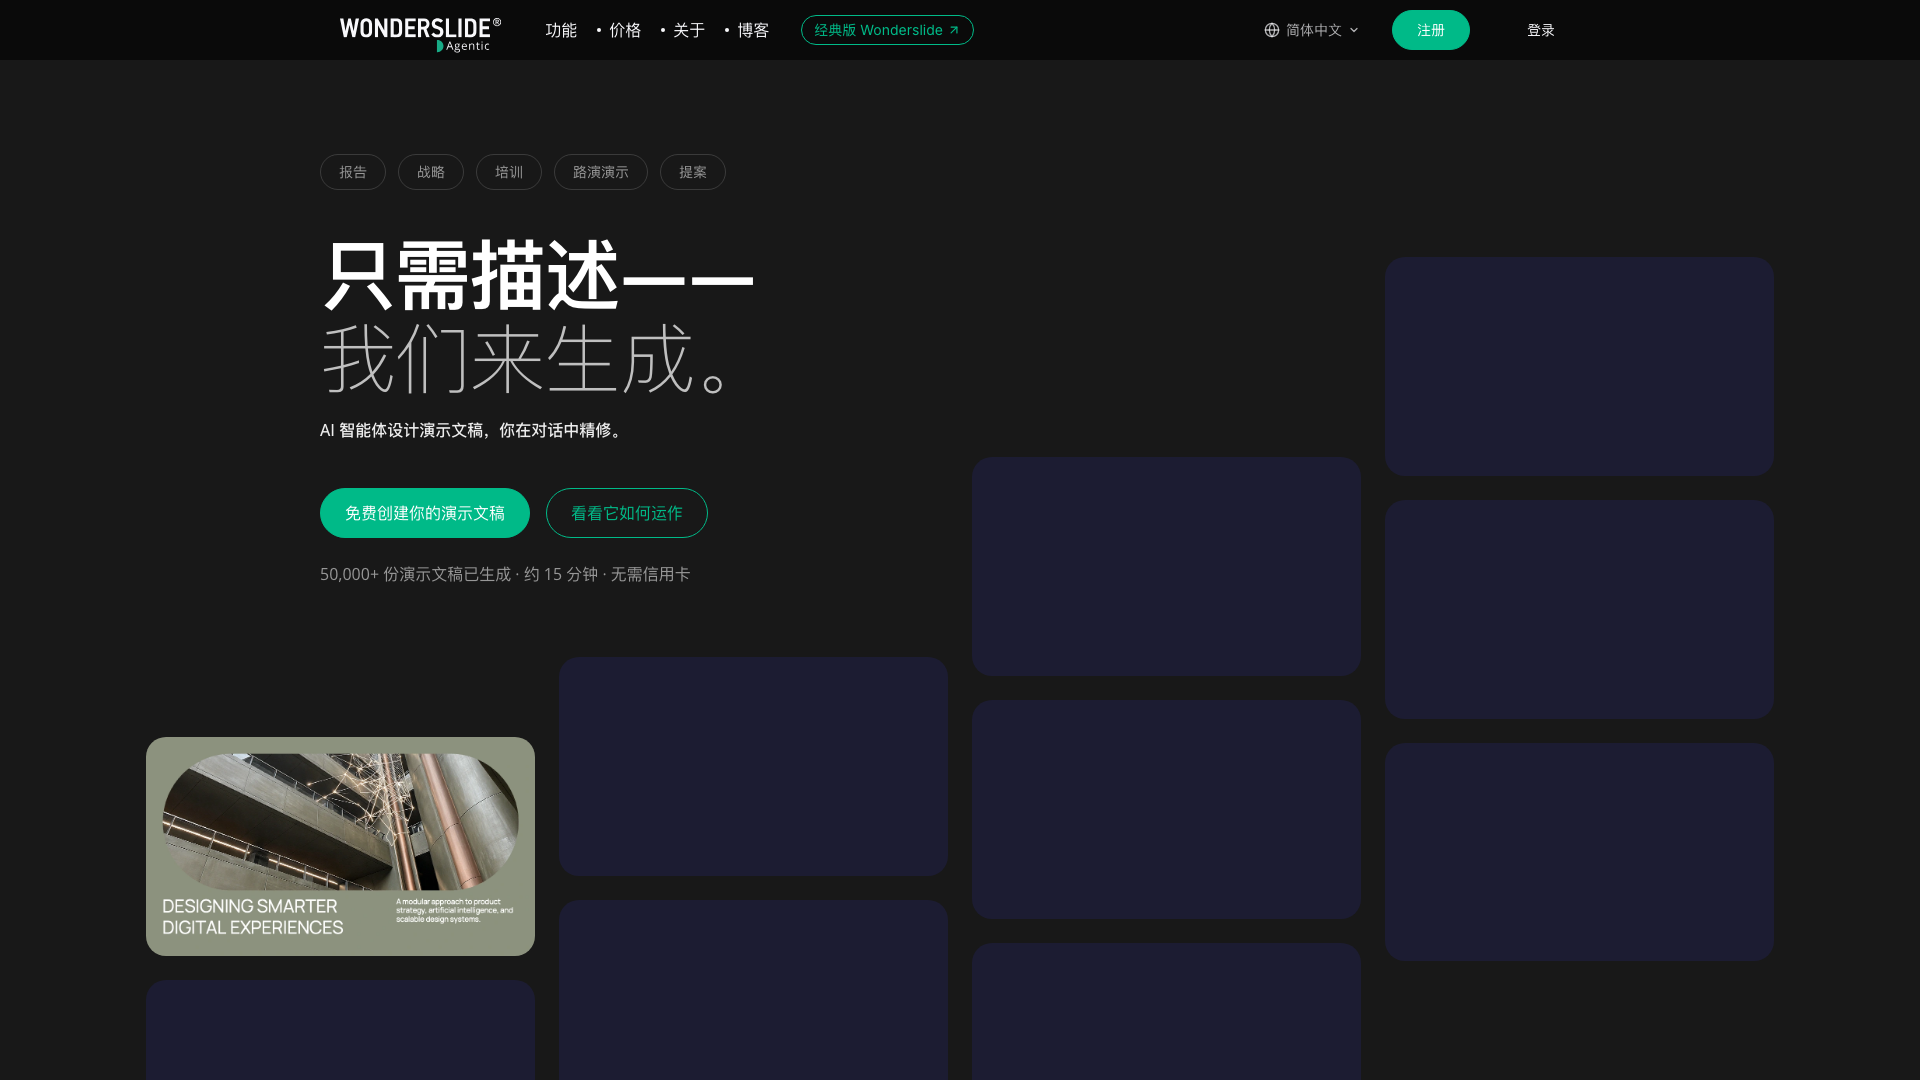Open the 博客 menu item
Image resolution: width=1920 pixels, height=1080 pixels.
(753, 30)
